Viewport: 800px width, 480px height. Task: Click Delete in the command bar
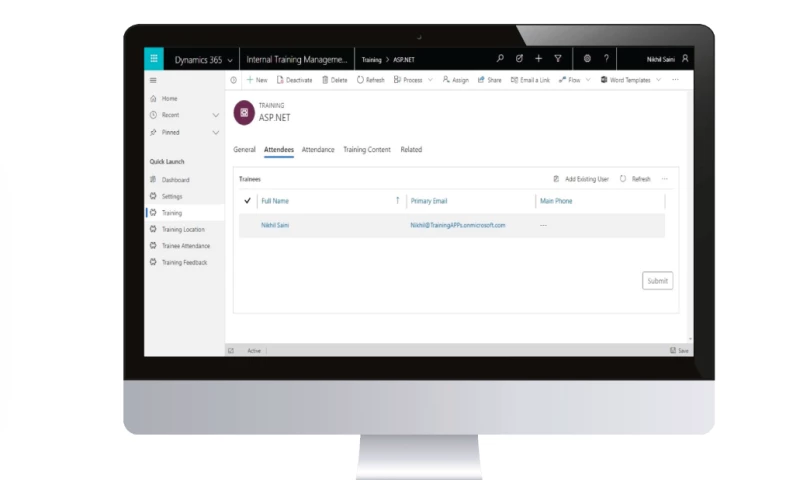tap(335, 80)
